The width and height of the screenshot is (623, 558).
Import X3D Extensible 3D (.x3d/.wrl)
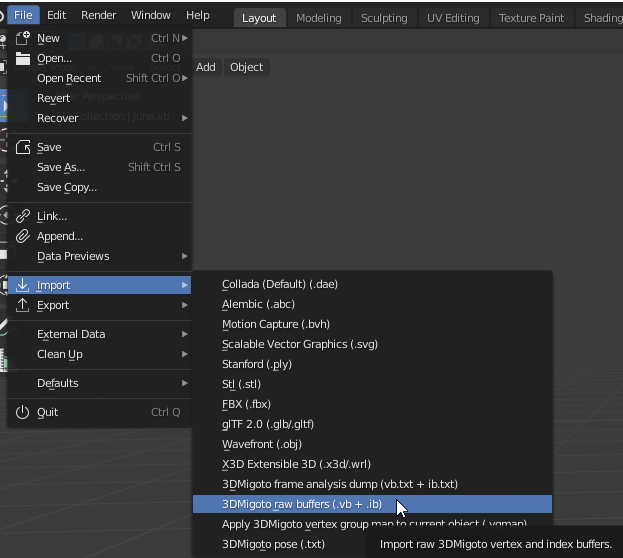coord(372,464)
